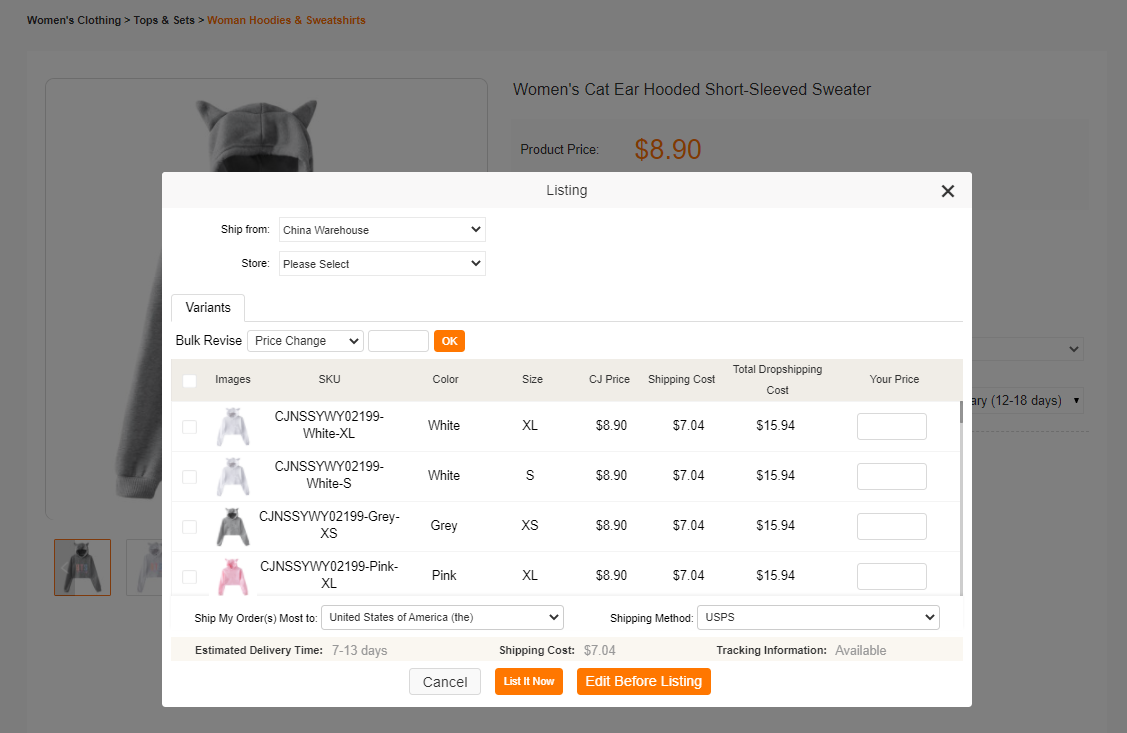The width and height of the screenshot is (1127, 733).
Task: Open the Ship from warehouse dropdown
Action: pos(382,230)
